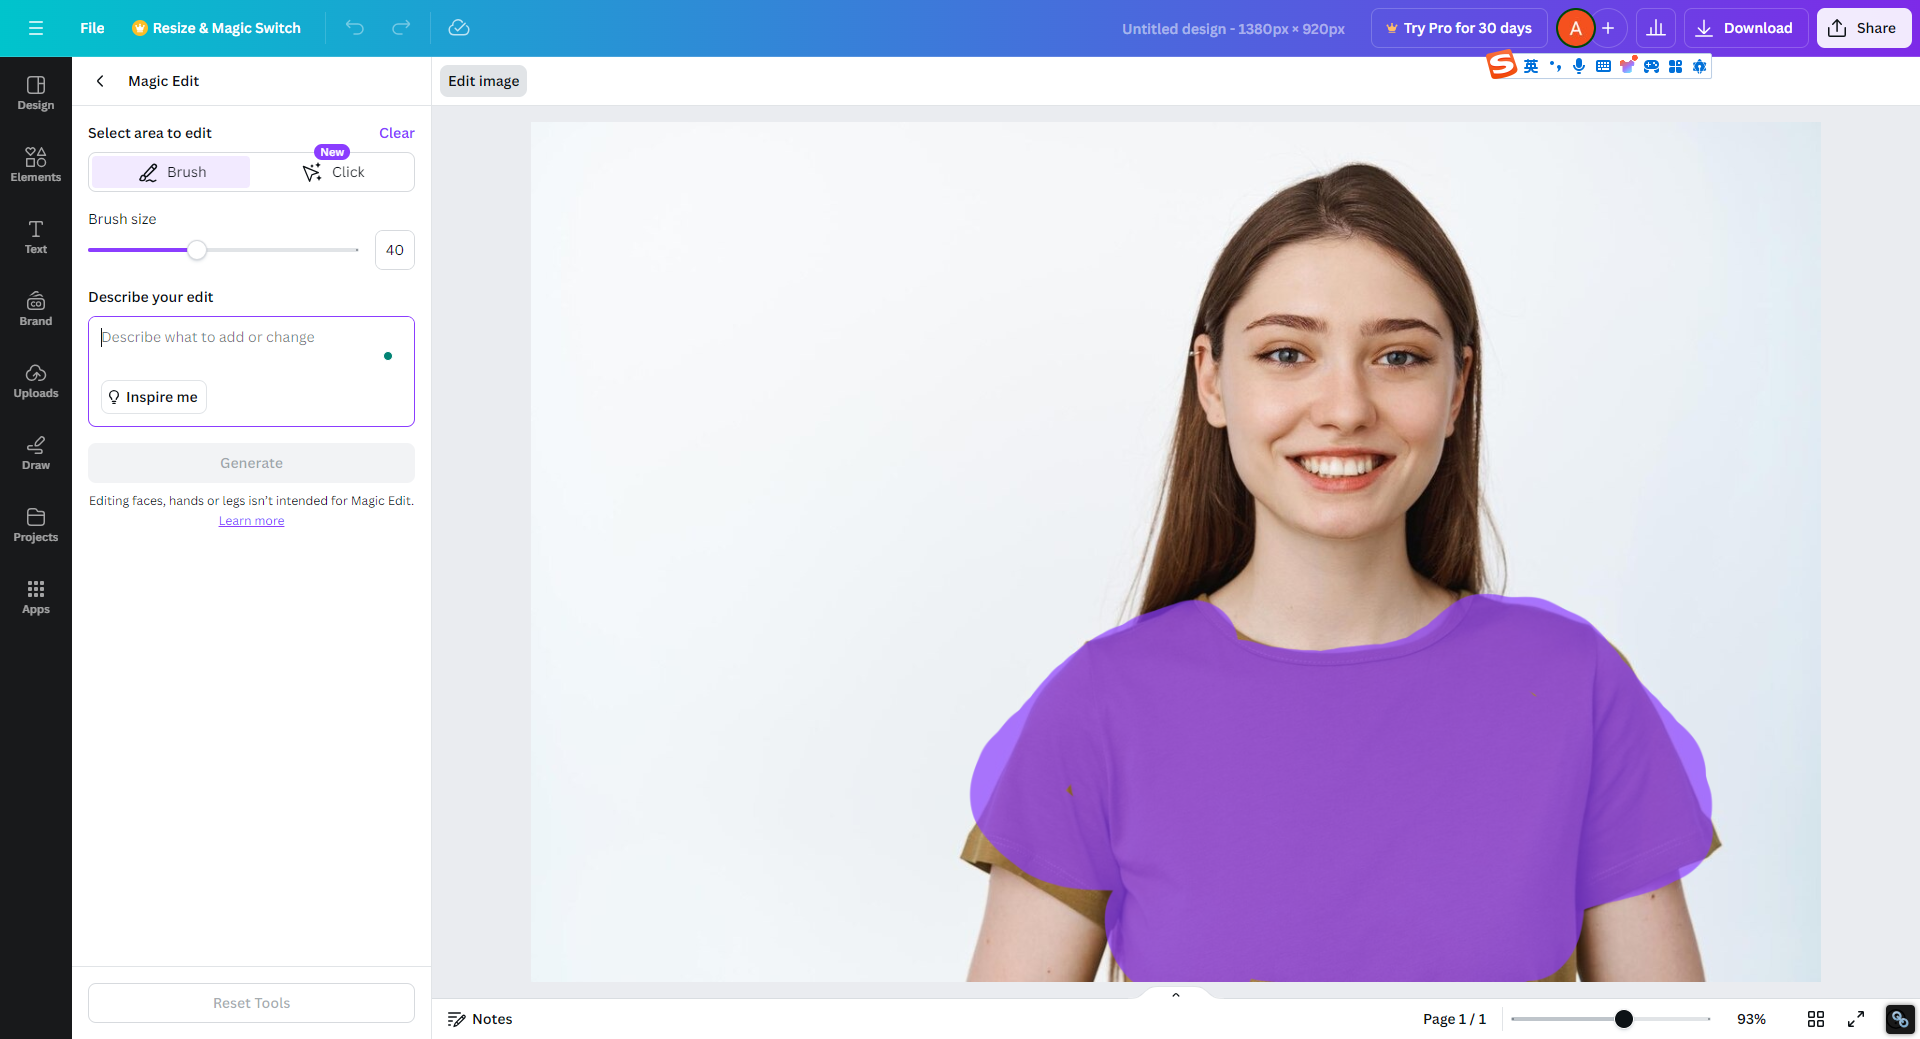Open the Projects panel

tap(36, 524)
